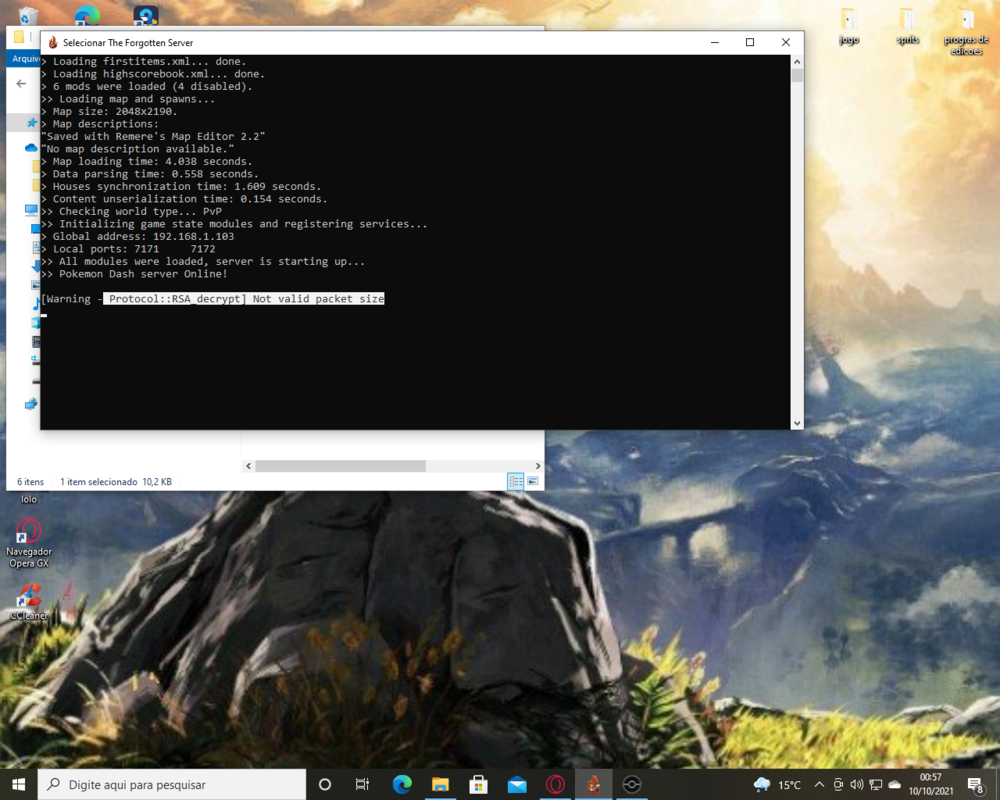Click 'Saved with Remere's Map Editor 2.2' text
The width and height of the screenshot is (1000, 800).
click(x=153, y=136)
